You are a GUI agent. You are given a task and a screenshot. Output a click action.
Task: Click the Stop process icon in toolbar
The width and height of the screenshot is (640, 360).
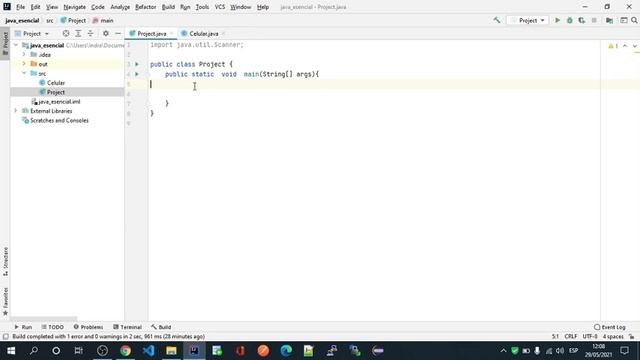coord(594,20)
